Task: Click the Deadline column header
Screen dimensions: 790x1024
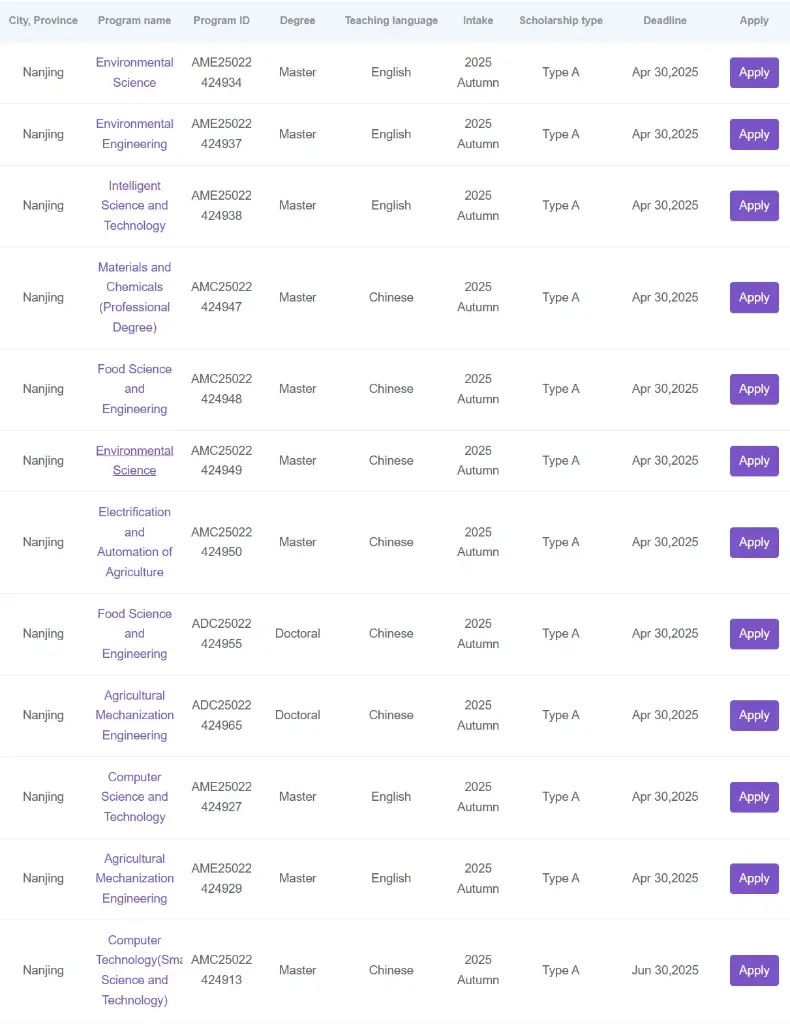Action: [665, 21]
